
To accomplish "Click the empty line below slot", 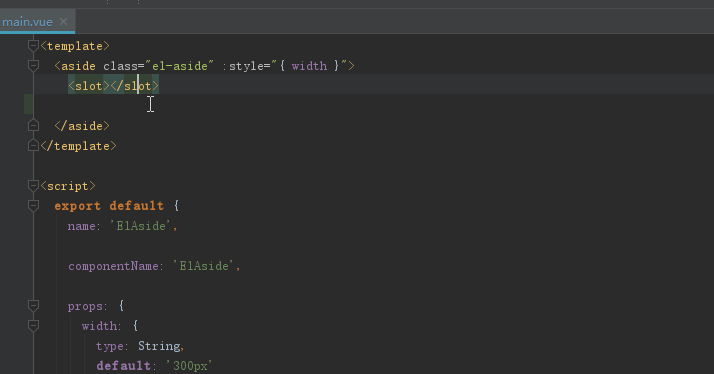I will (x=364, y=105).
